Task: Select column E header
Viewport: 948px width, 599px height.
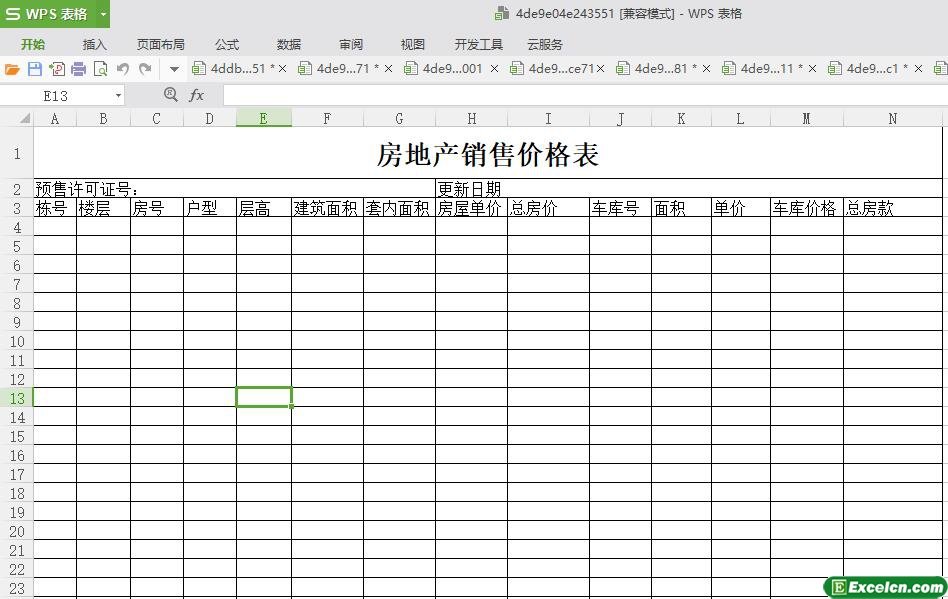Action: (264, 118)
